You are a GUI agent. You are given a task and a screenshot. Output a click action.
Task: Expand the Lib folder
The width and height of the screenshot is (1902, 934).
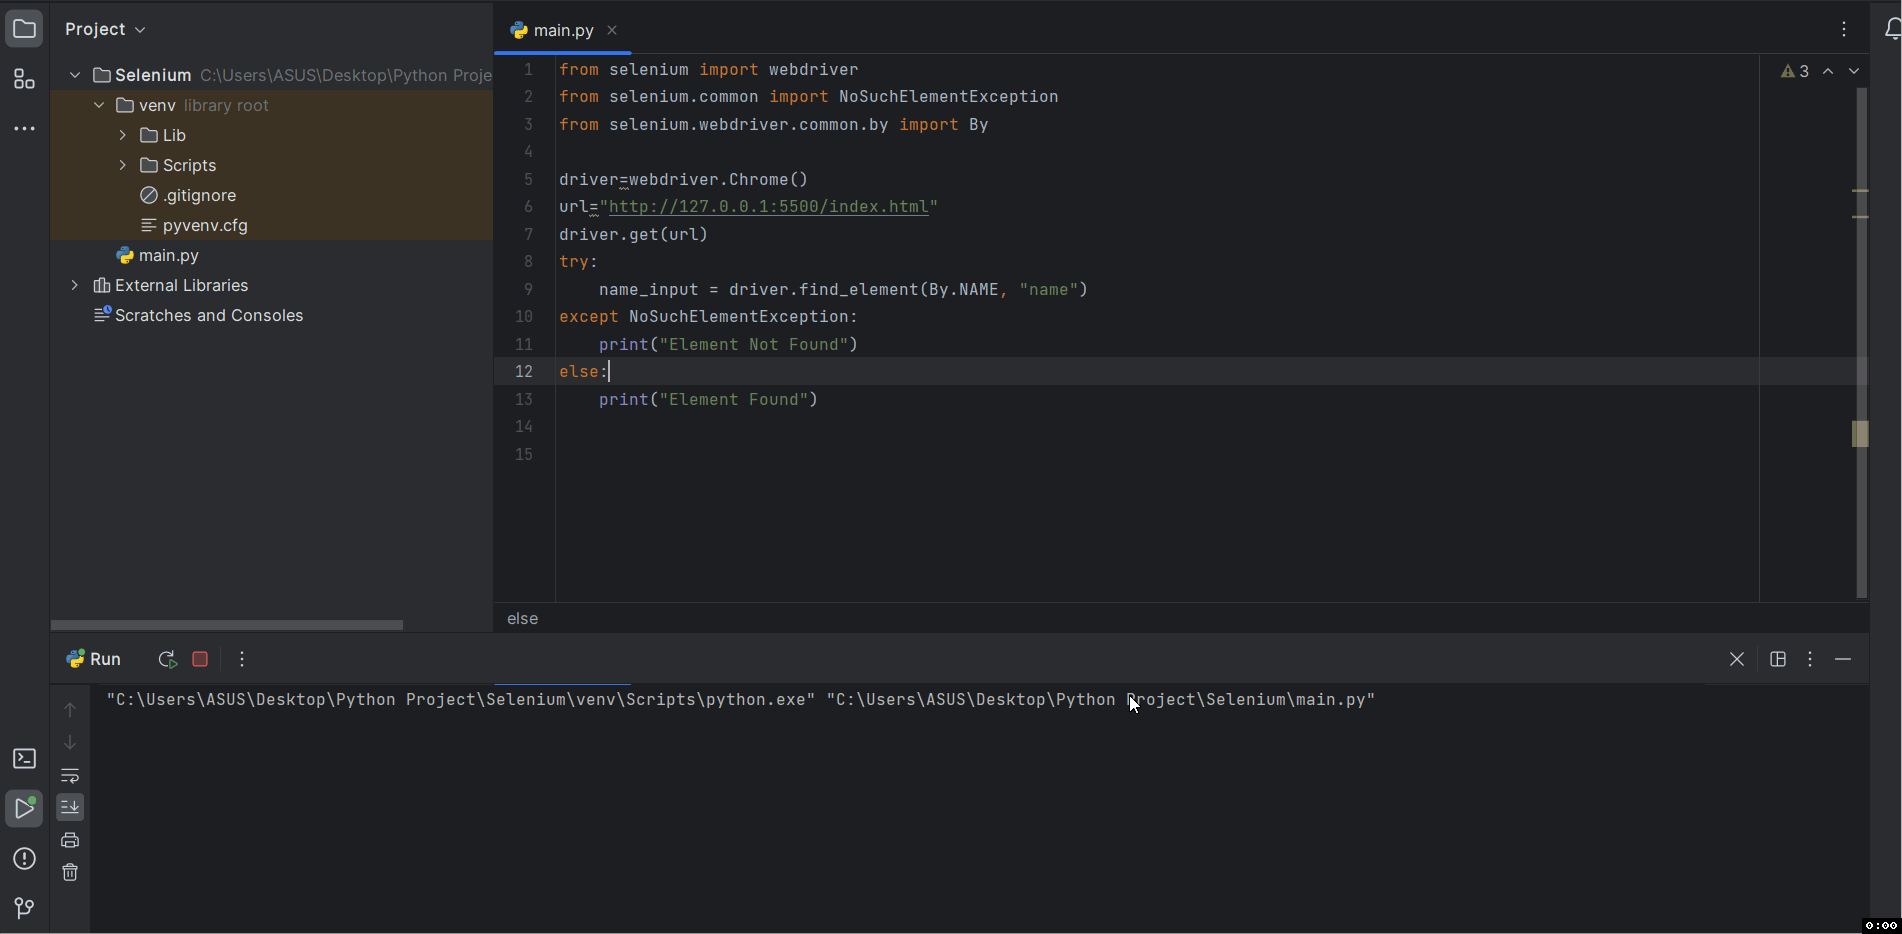pos(123,135)
